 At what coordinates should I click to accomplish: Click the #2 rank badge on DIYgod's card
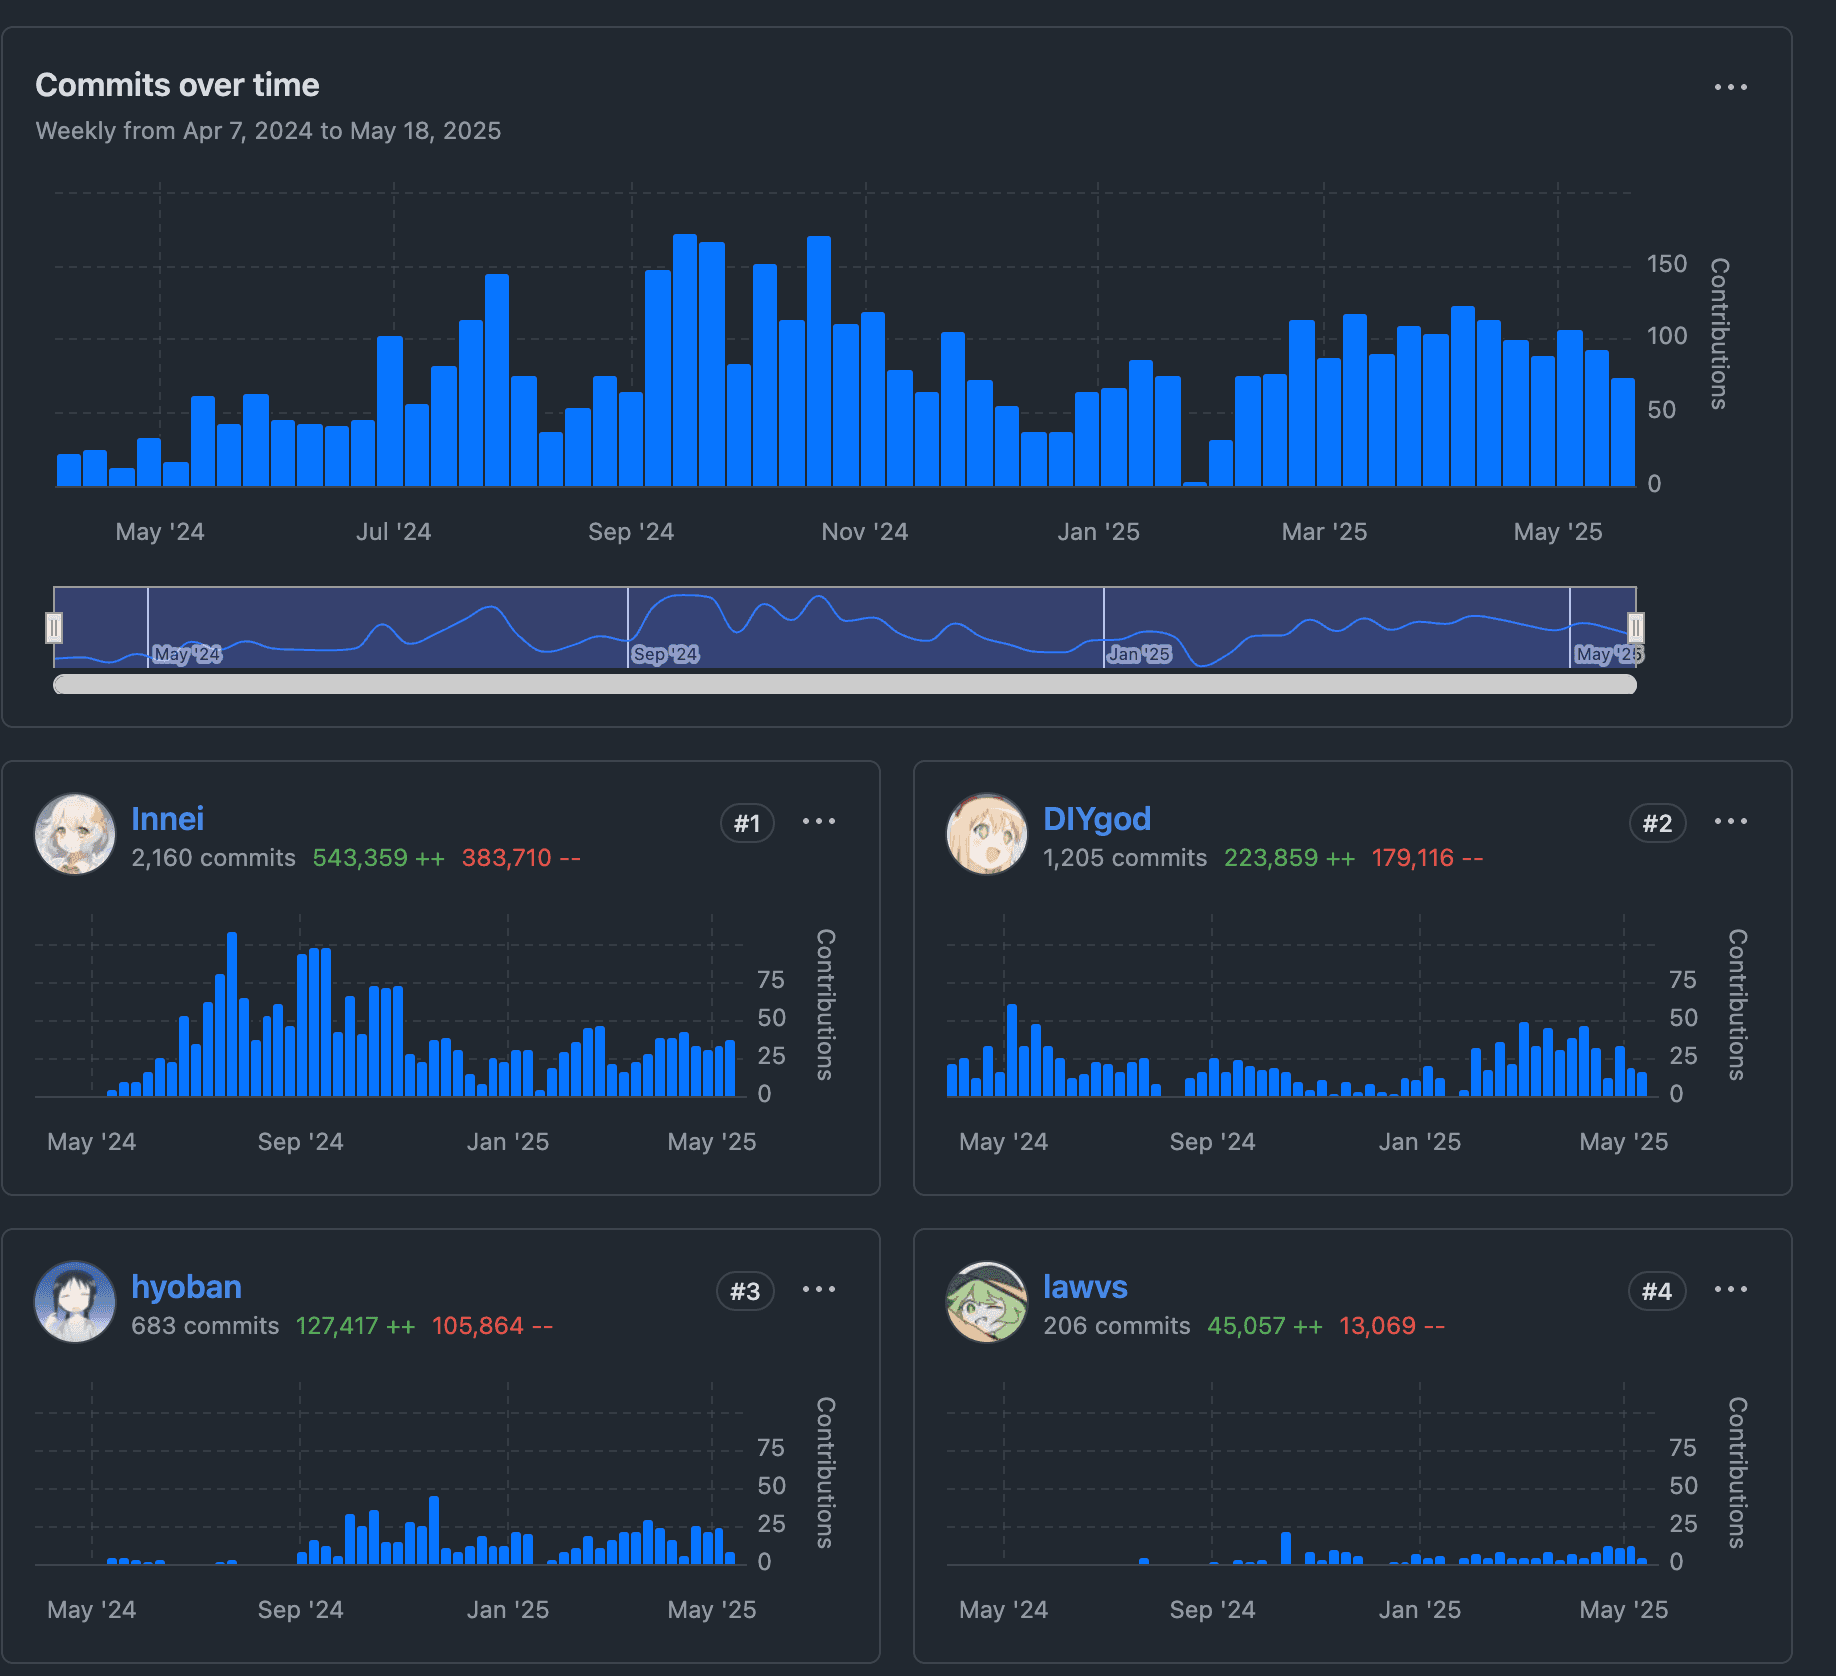(x=1657, y=824)
